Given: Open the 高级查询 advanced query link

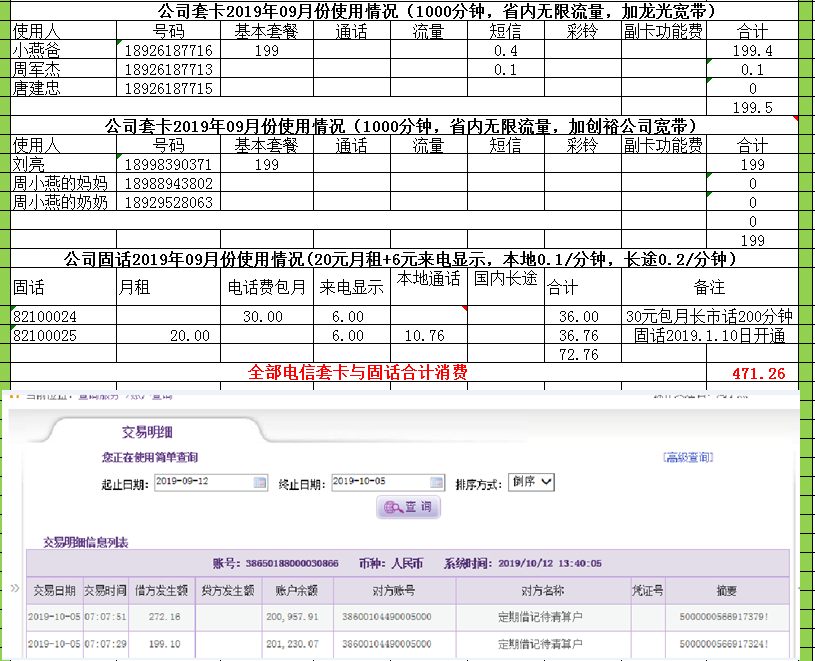Looking at the screenshot, I should (688, 458).
